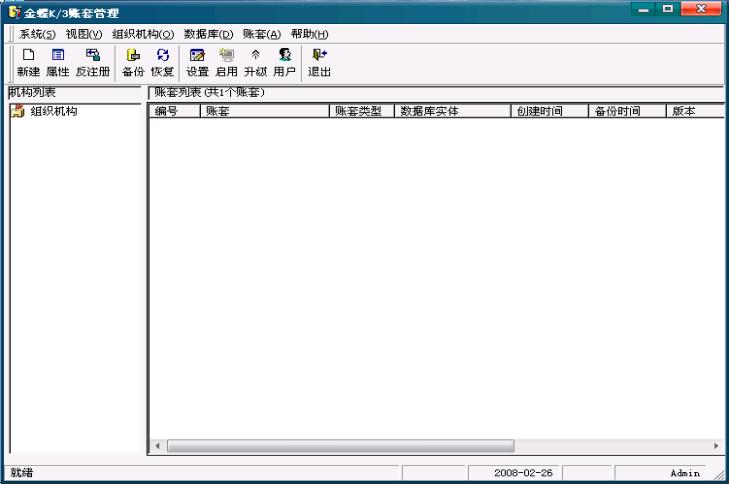
Task: Open the 视图(V) menu
Action: 84,34
